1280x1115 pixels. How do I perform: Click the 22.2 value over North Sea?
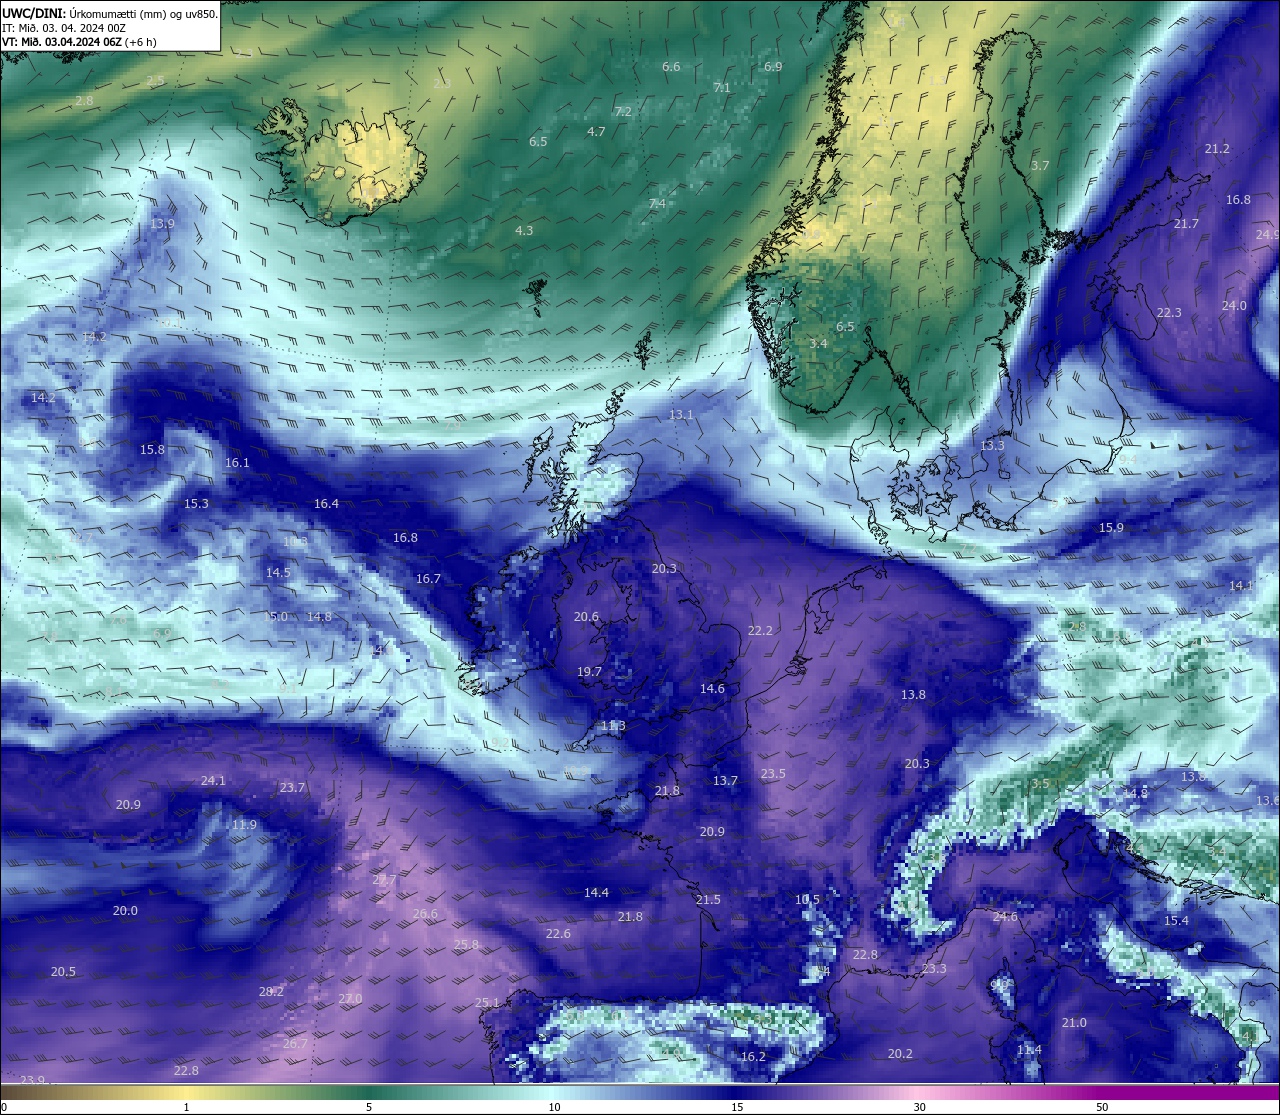point(760,631)
